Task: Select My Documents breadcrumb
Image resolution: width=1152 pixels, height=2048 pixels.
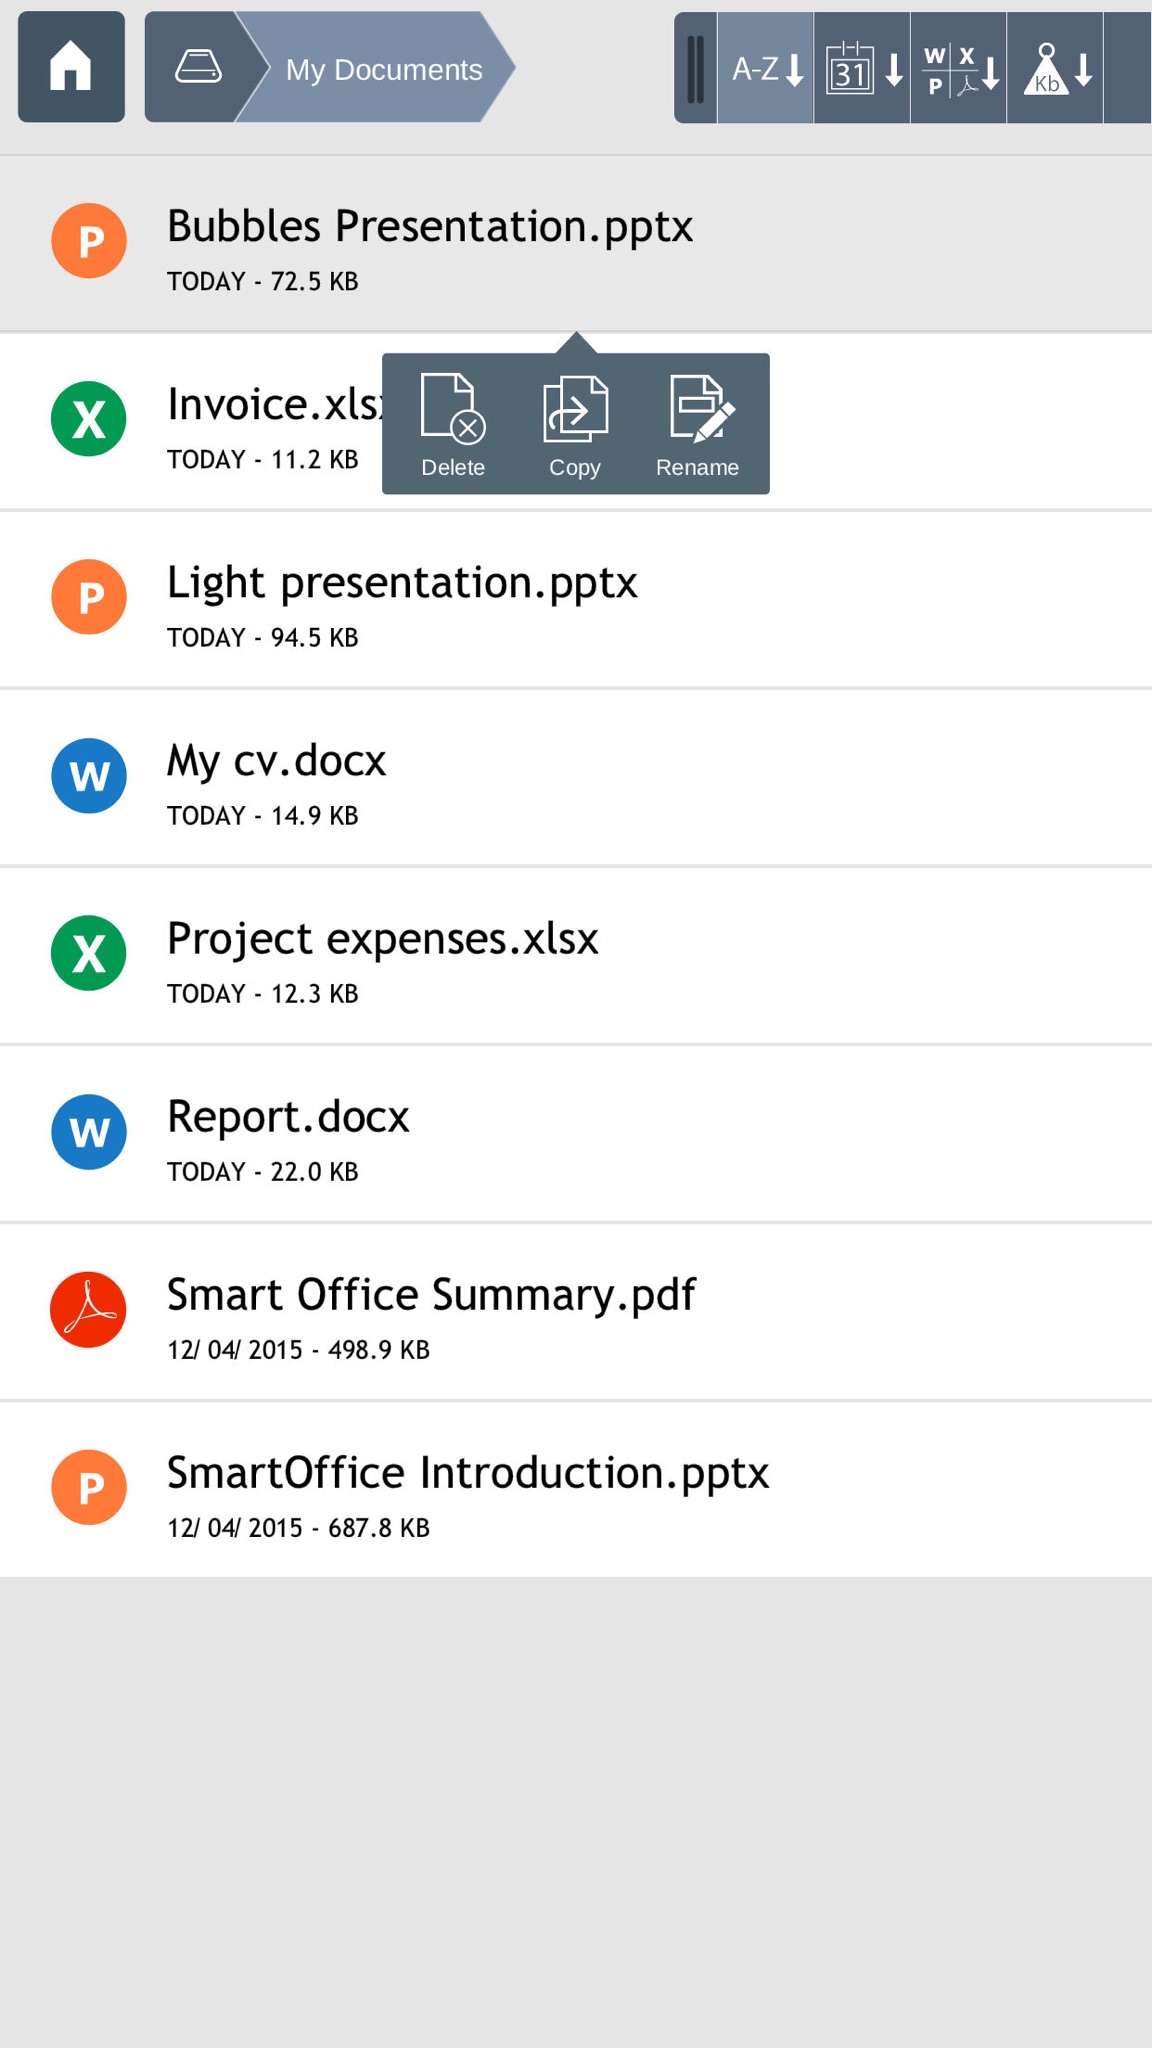Action: click(384, 69)
